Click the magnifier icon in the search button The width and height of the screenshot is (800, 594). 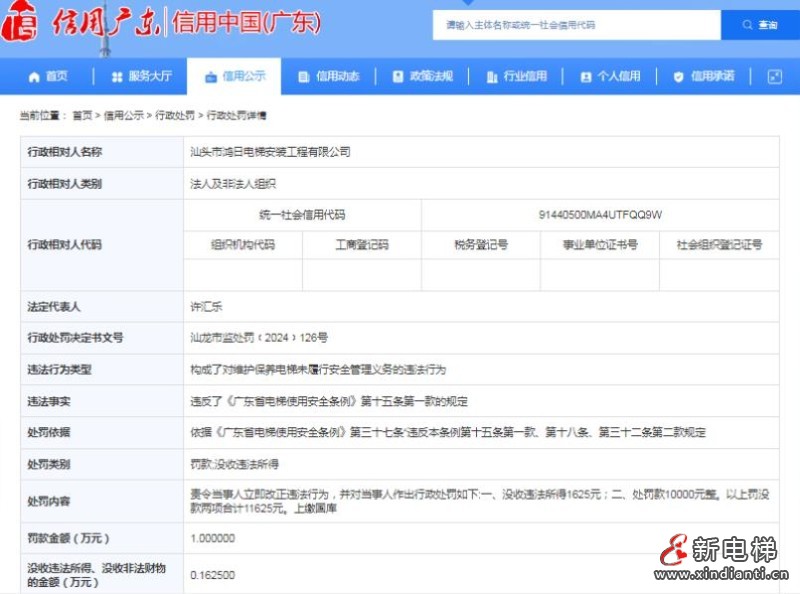click(x=748, y=26)
